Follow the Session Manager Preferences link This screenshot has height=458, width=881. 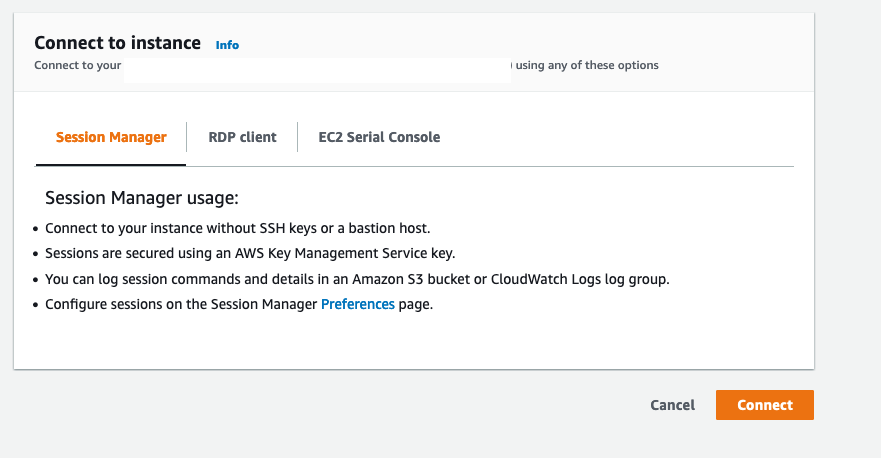[x=357, y=304]
